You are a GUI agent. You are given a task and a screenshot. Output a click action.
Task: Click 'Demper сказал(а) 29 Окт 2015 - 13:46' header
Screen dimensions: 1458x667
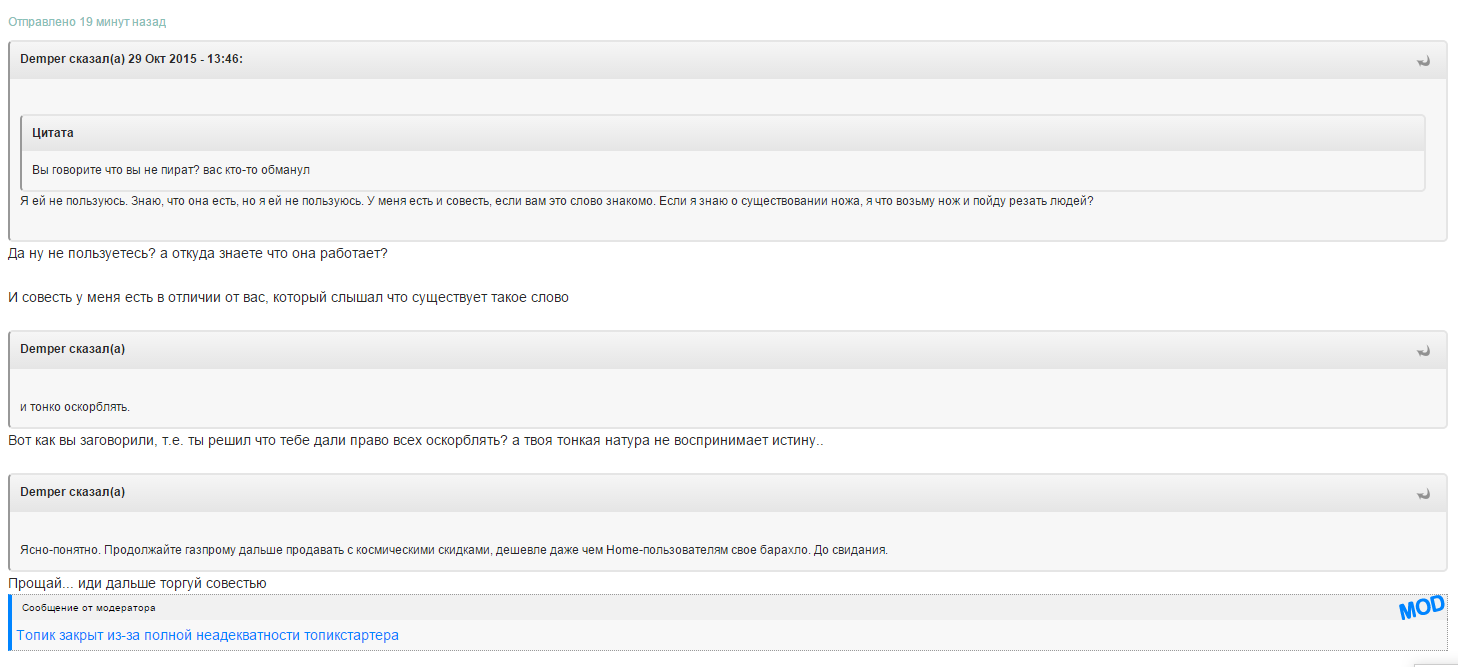click(x=131, y=59)
